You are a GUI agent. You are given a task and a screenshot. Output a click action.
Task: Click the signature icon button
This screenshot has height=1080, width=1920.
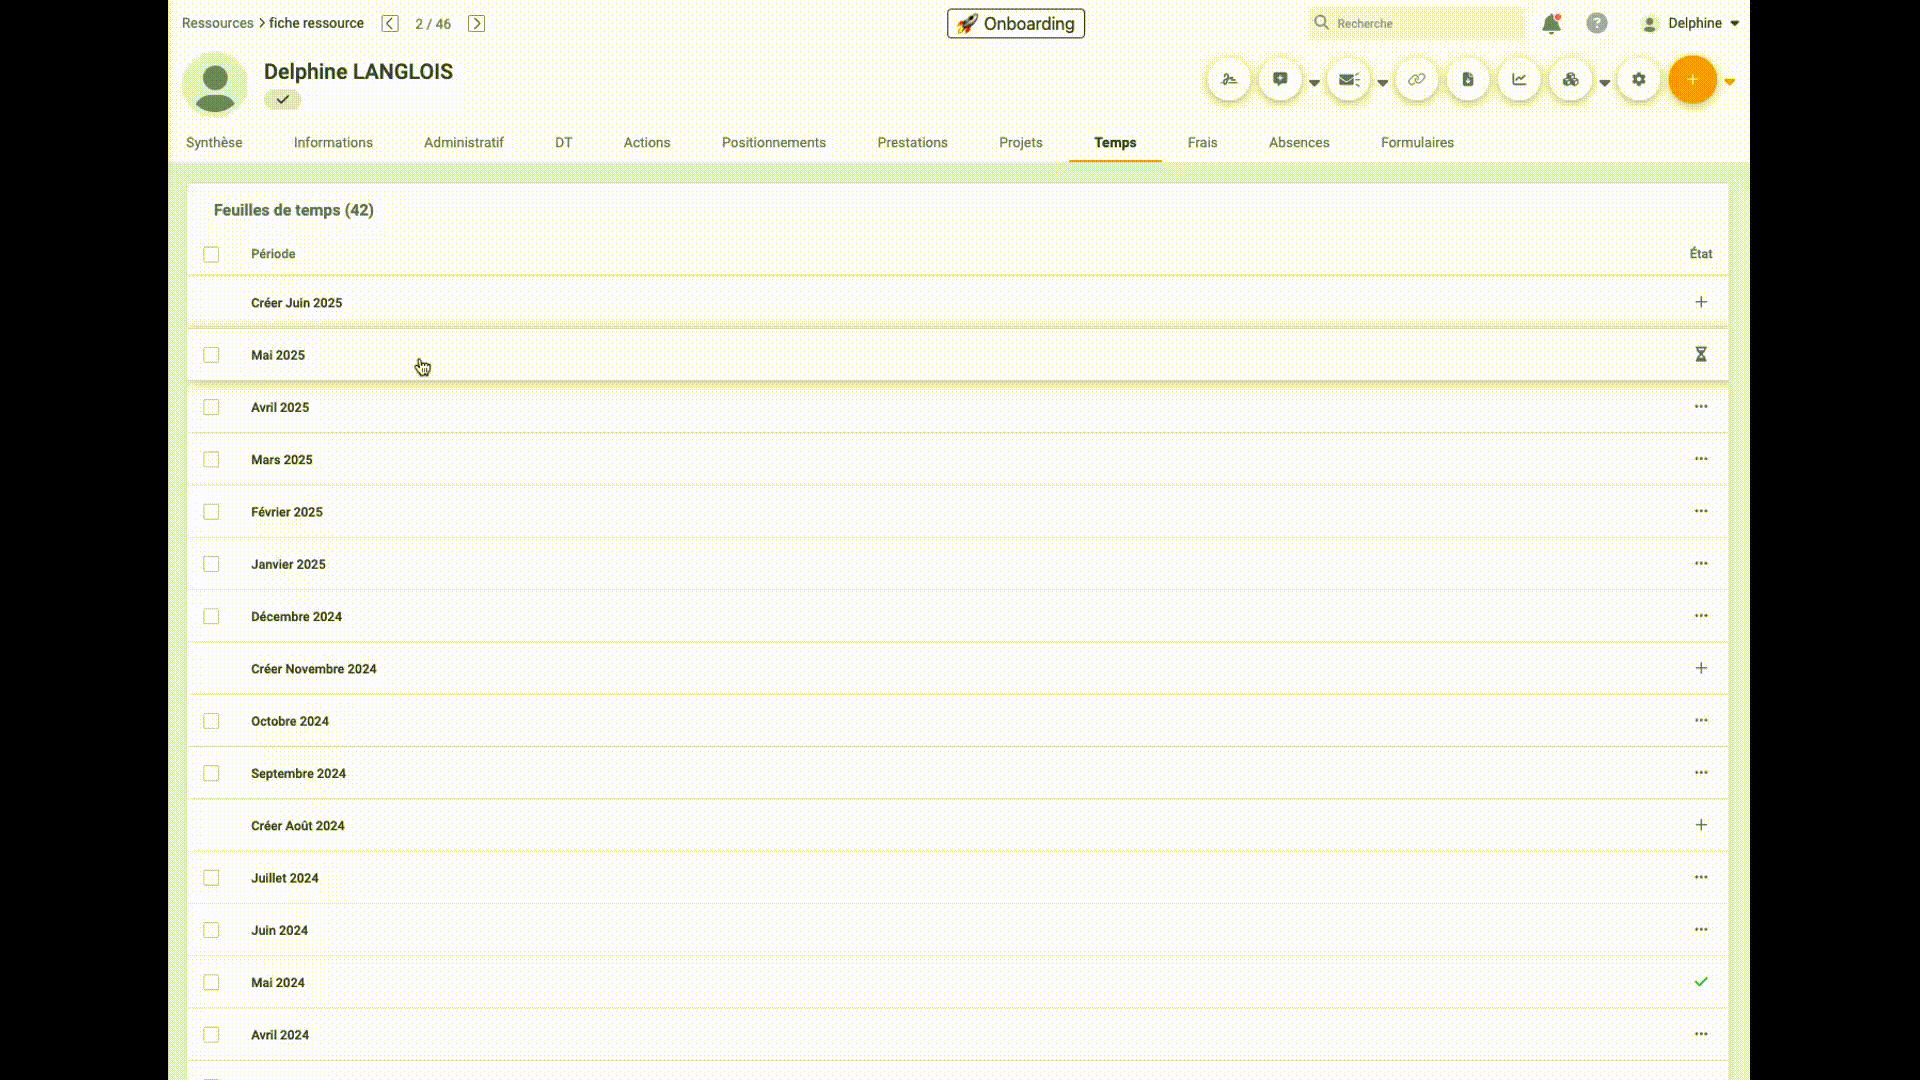[1229, 80]
